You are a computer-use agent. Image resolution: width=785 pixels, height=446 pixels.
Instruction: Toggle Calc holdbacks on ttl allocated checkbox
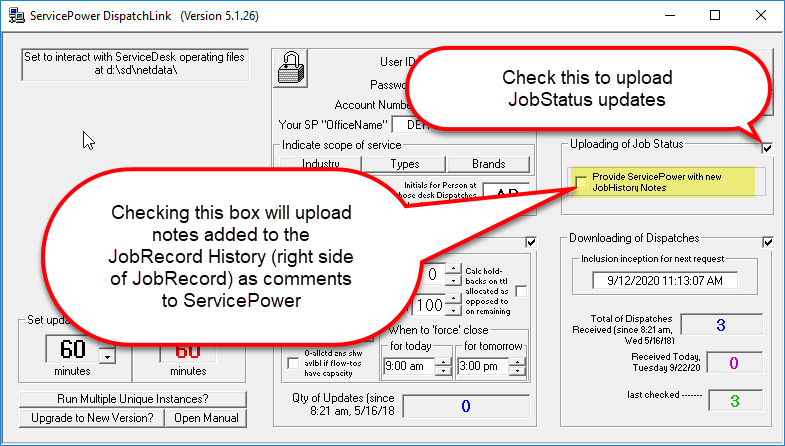coord(521,291)
